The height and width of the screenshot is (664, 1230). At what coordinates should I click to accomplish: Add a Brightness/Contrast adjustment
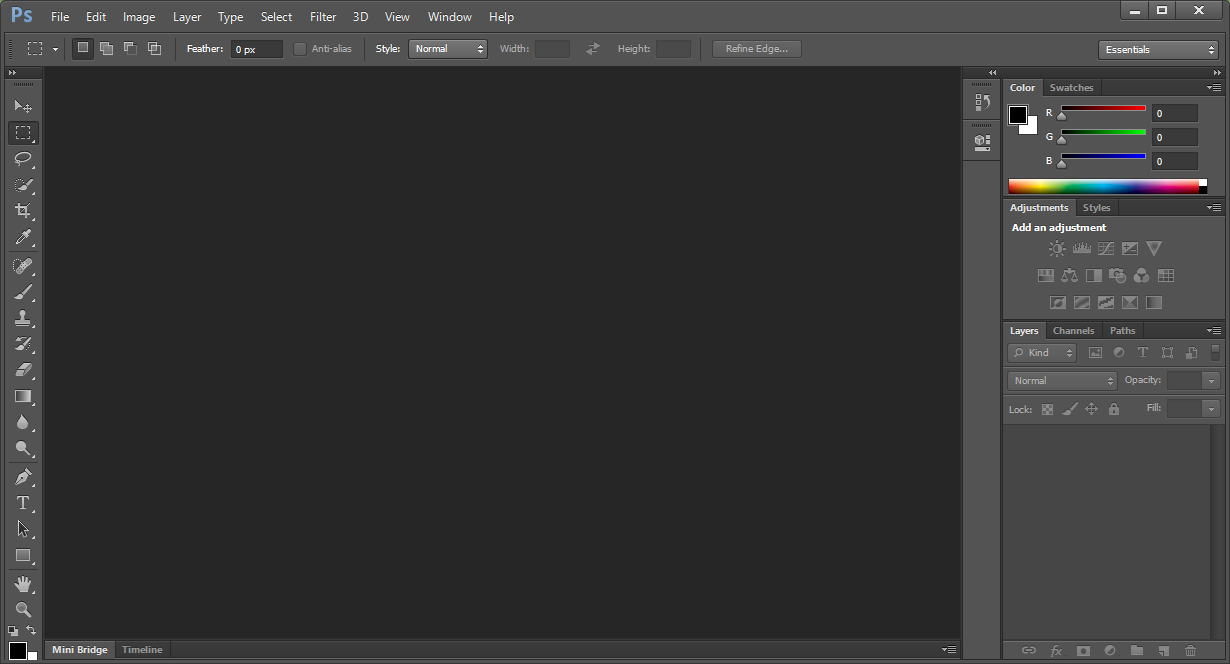point(1057,249)
